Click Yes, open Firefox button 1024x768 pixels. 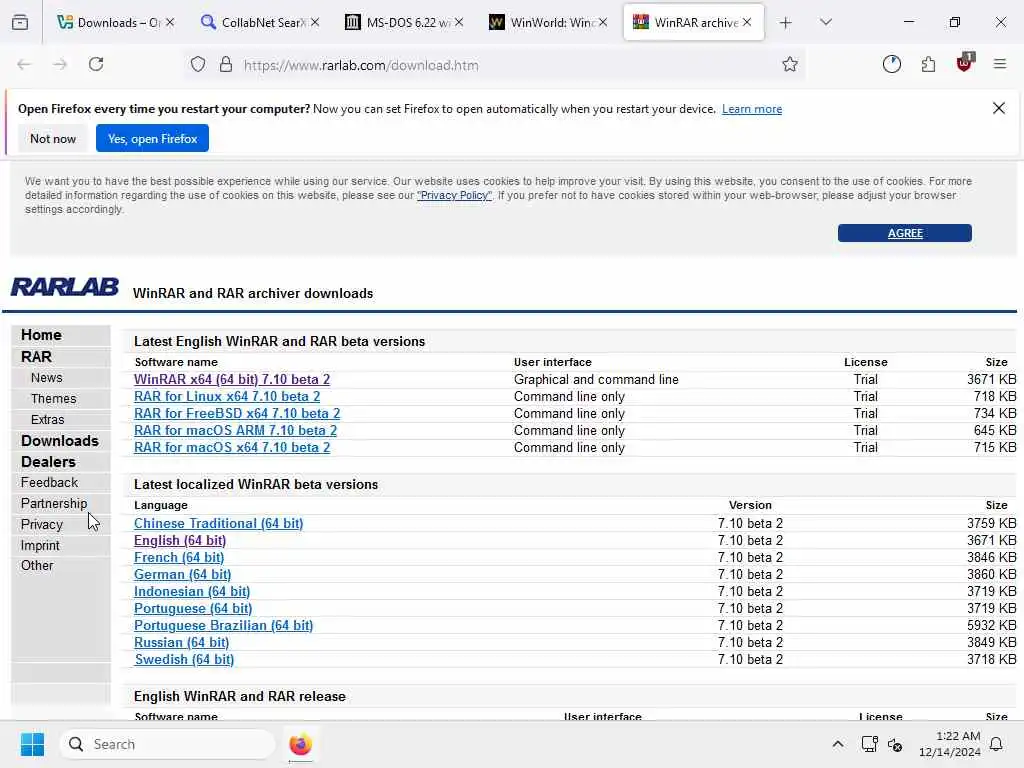[152, 138]
